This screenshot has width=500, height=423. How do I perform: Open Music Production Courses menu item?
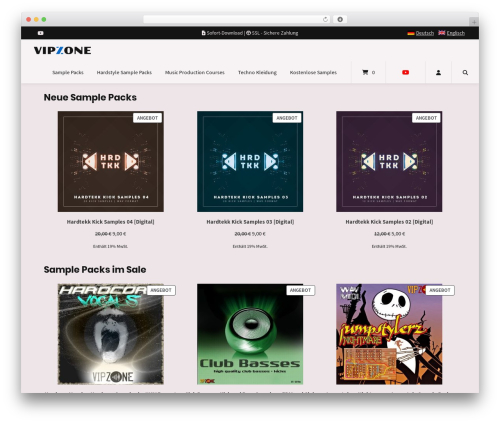click(195, 72)
